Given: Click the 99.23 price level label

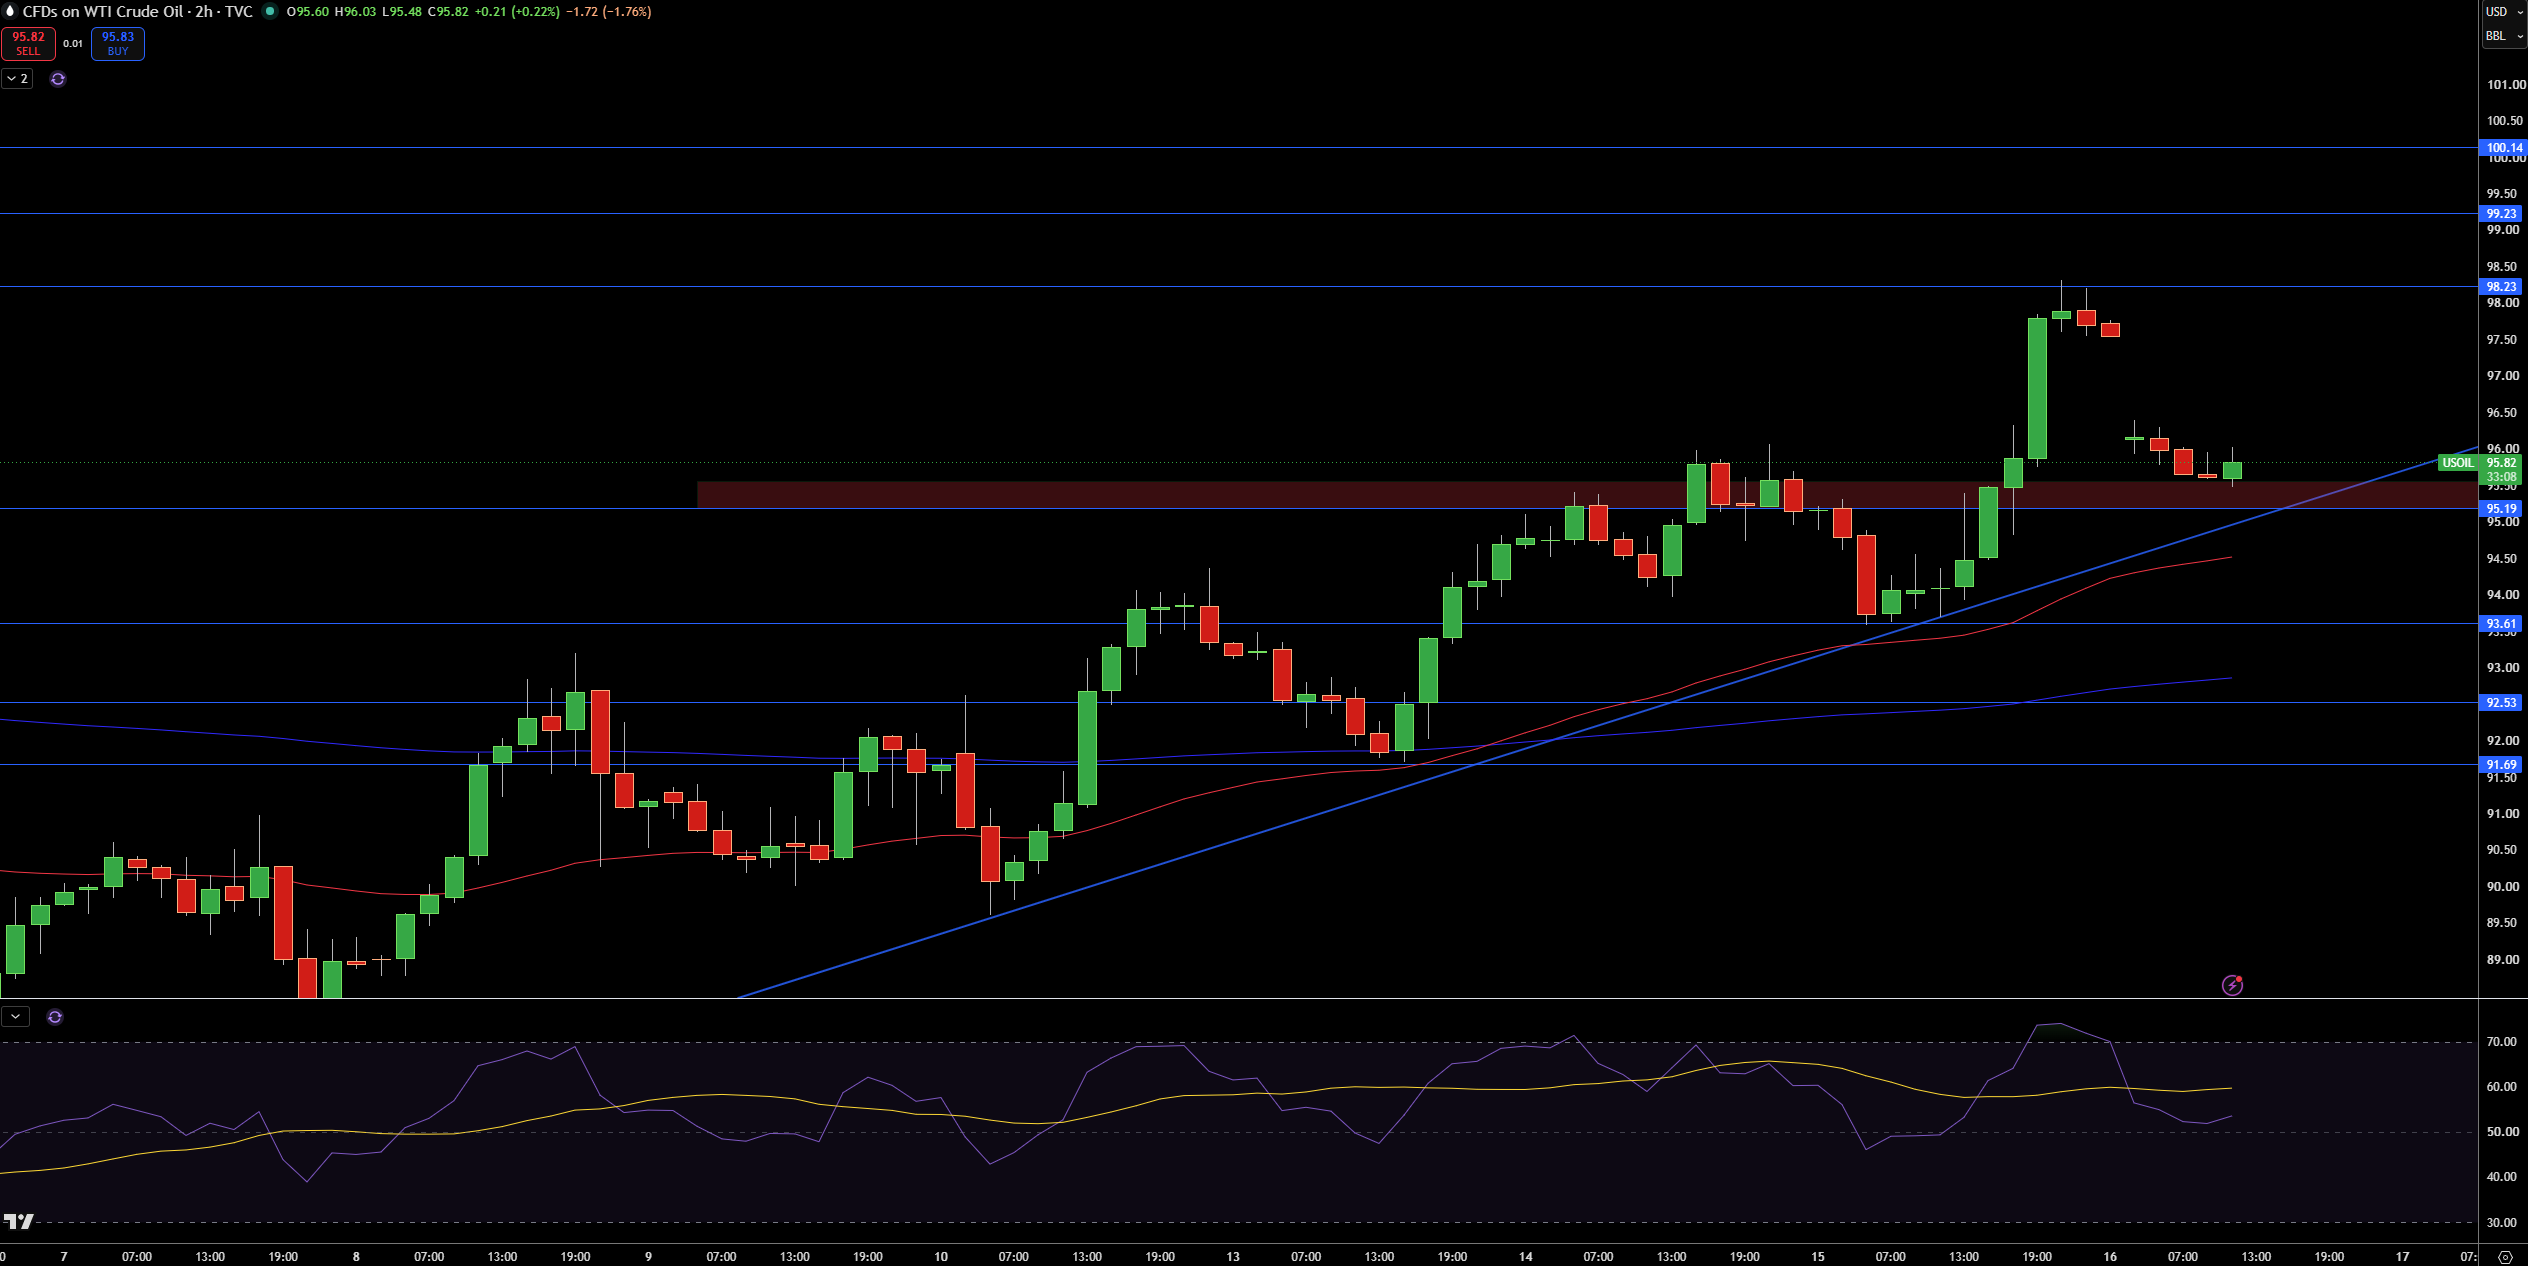Looking at the screenshot, I should click(2501, 214).
